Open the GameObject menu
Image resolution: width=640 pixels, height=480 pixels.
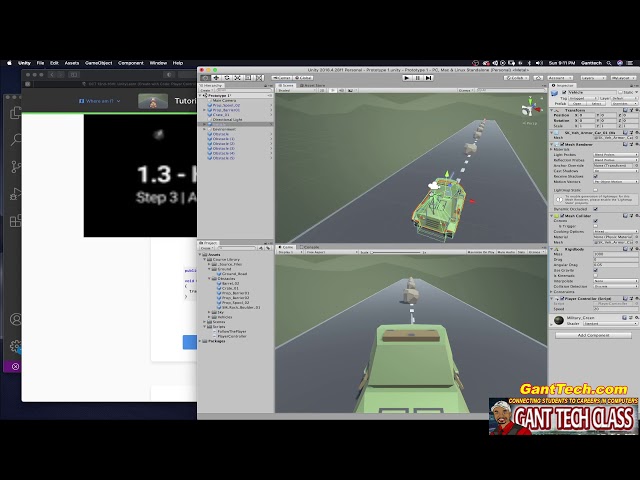[x=98, y=63]
